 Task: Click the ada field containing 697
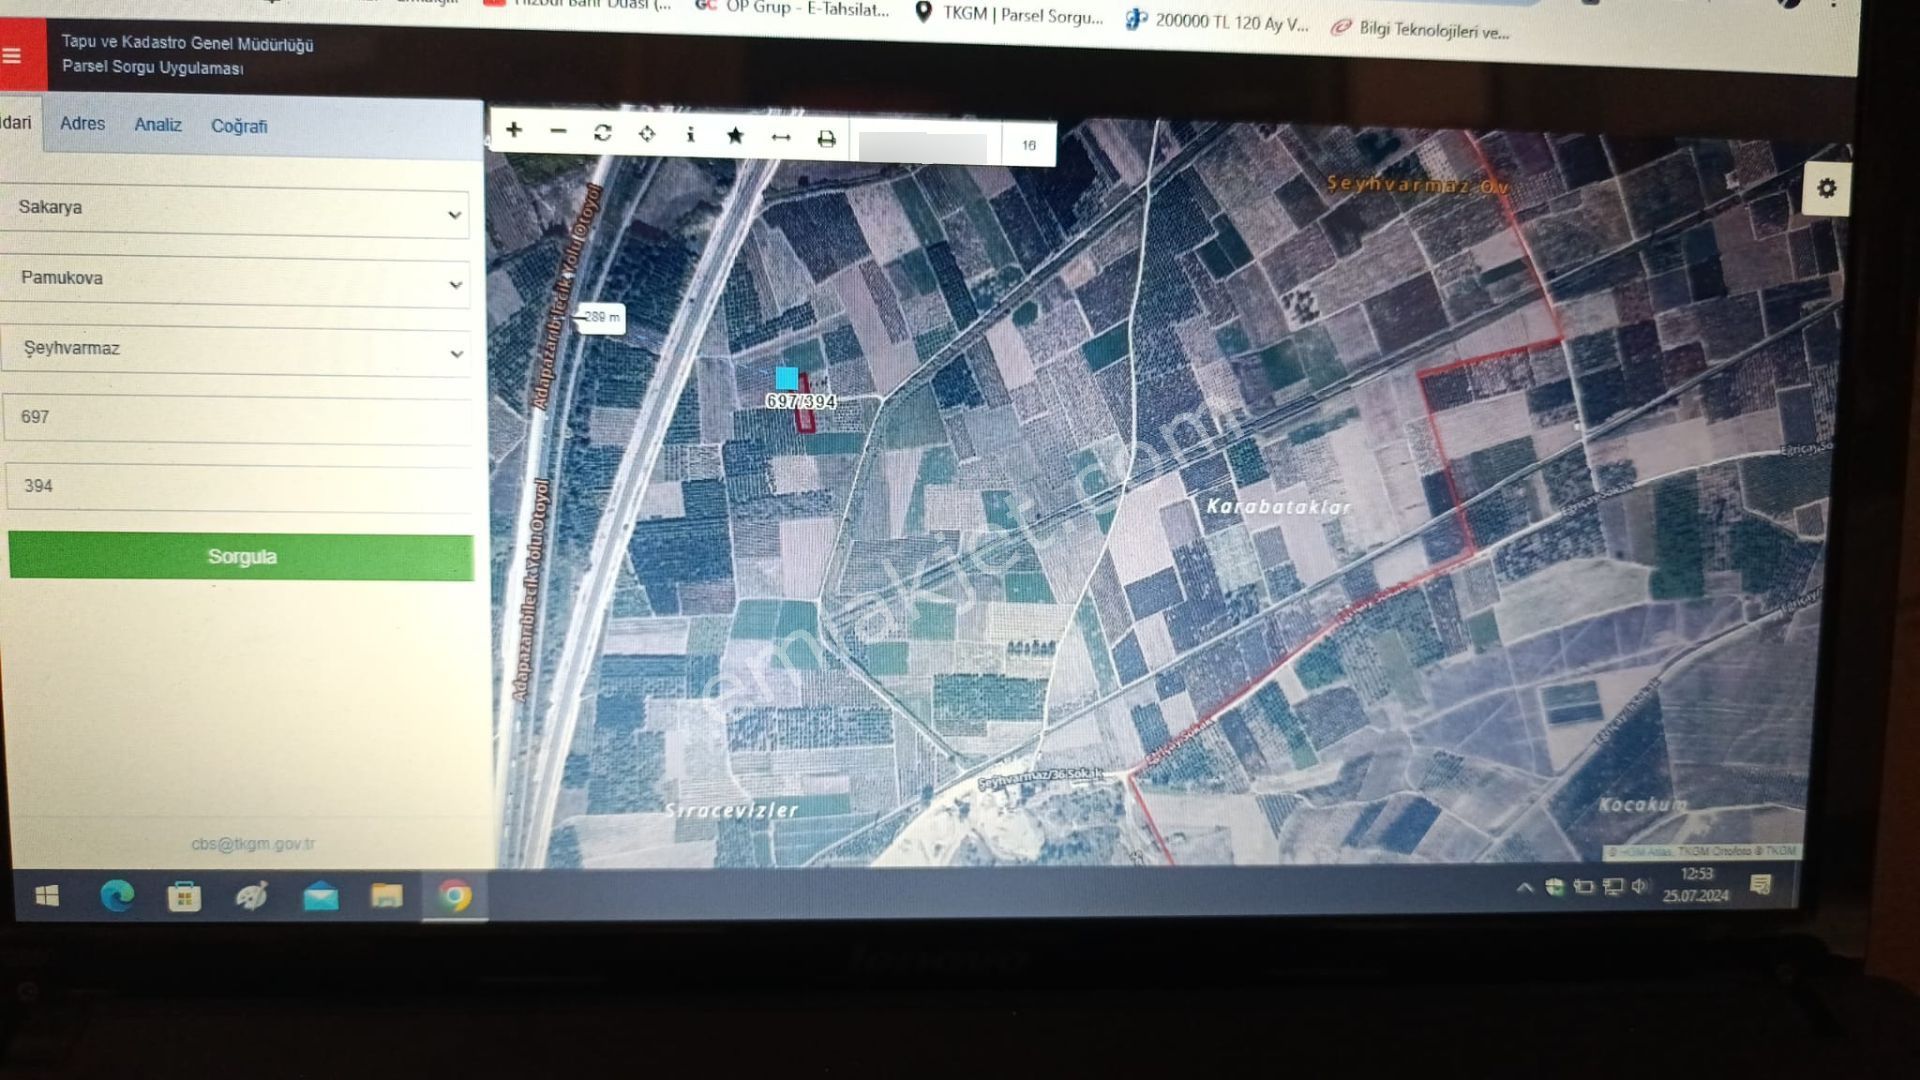click(x=236, y=418)
